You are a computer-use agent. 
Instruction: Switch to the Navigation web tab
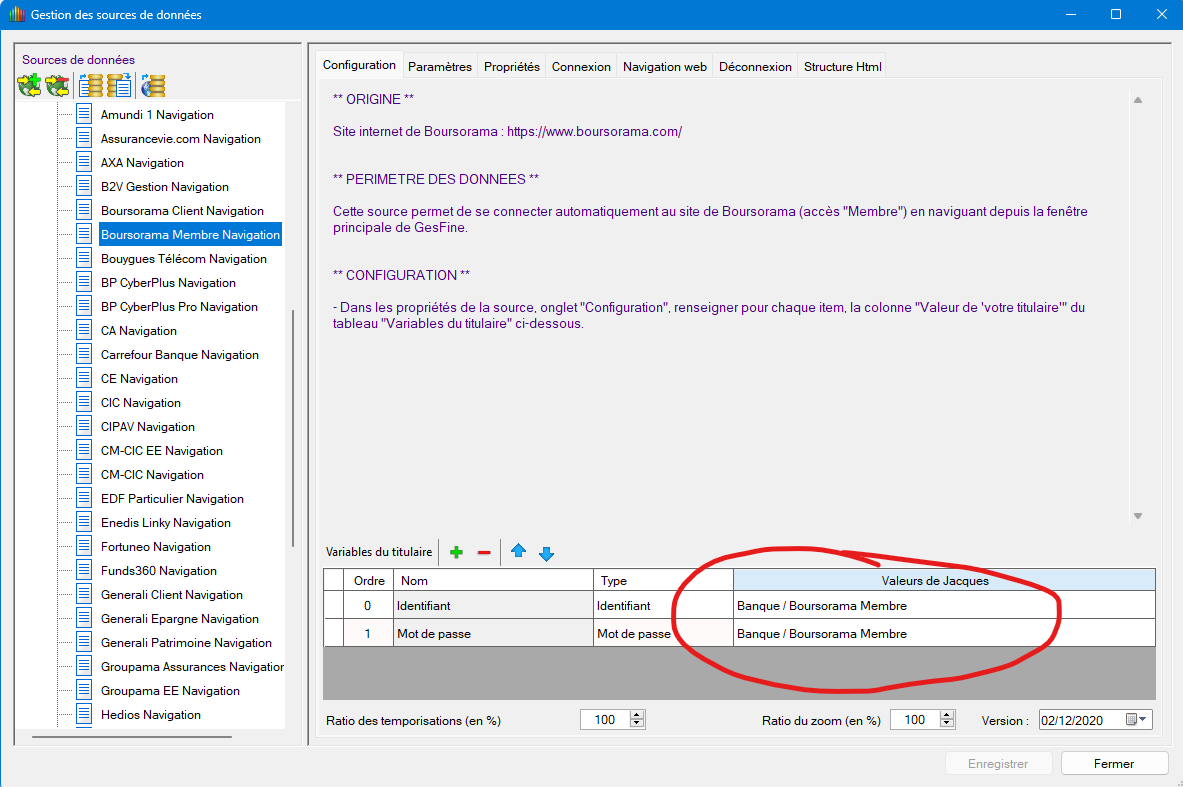pos(664,67)
